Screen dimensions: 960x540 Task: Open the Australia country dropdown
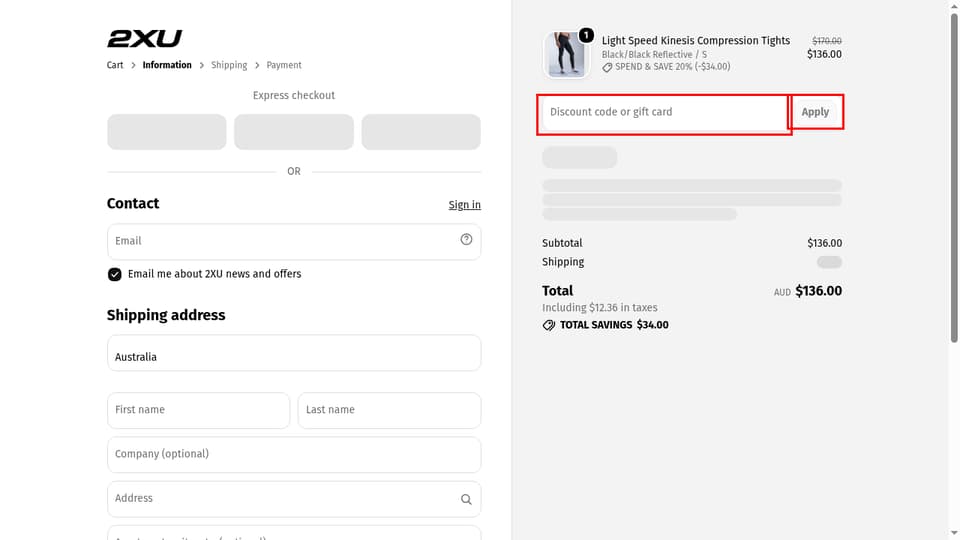click(294, 353)
